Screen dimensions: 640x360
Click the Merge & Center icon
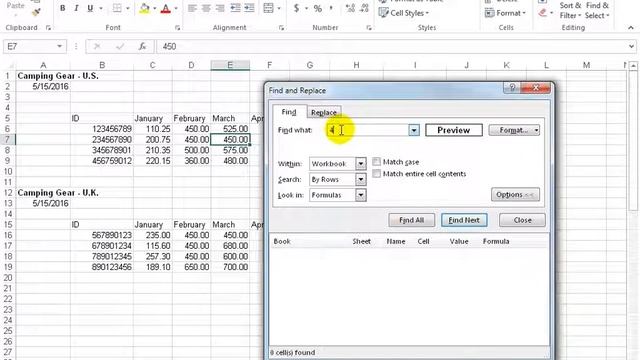[x=268, y=8]
